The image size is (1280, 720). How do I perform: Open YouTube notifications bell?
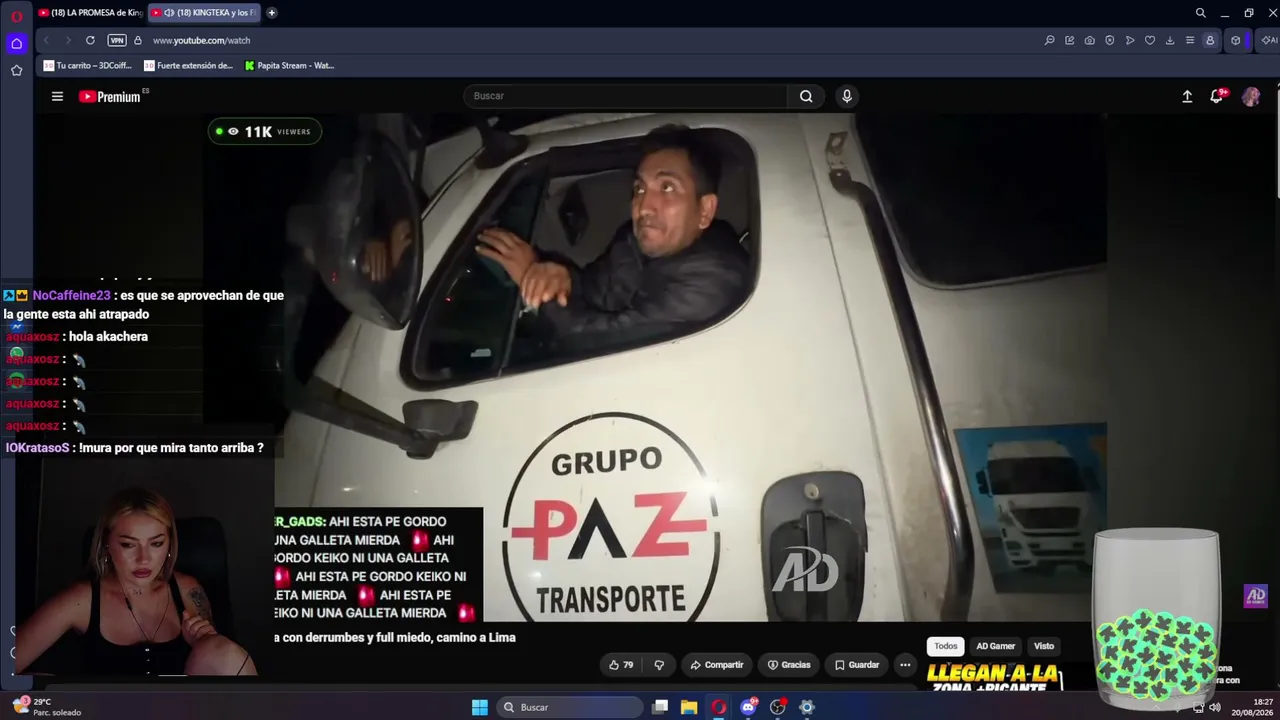(x=1217, y=96)
